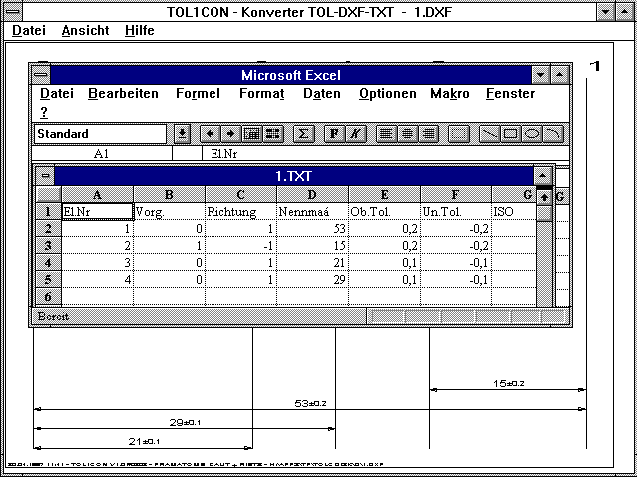Image resolution: width=637 pixels, height=478 pixels.
Task: Click the select-all corner box of sheet
Action: [x=48, y=195]
